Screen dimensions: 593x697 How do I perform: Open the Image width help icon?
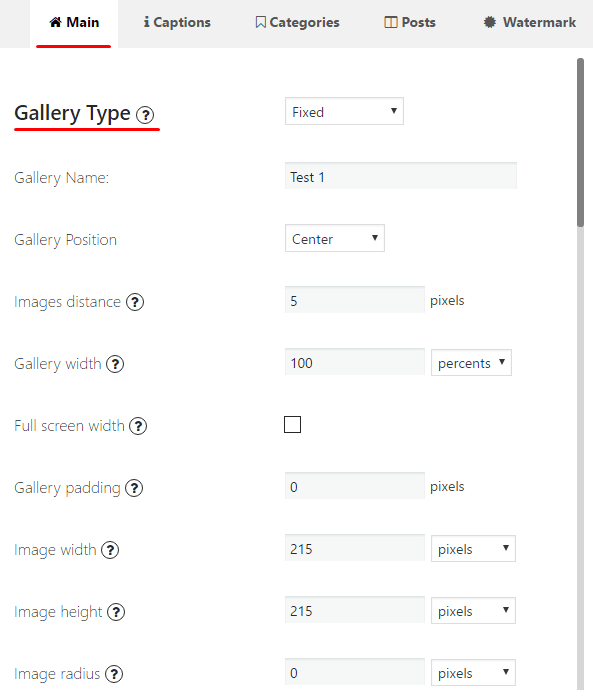(110, 550)
